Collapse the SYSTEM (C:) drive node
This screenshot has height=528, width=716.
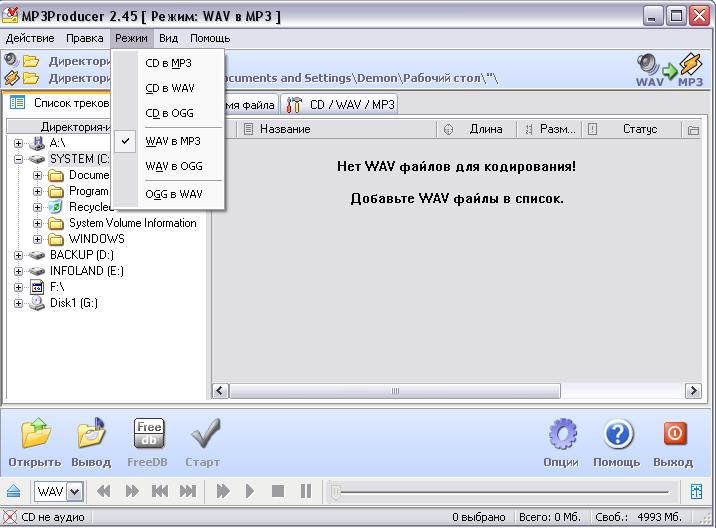click(18, 159)
